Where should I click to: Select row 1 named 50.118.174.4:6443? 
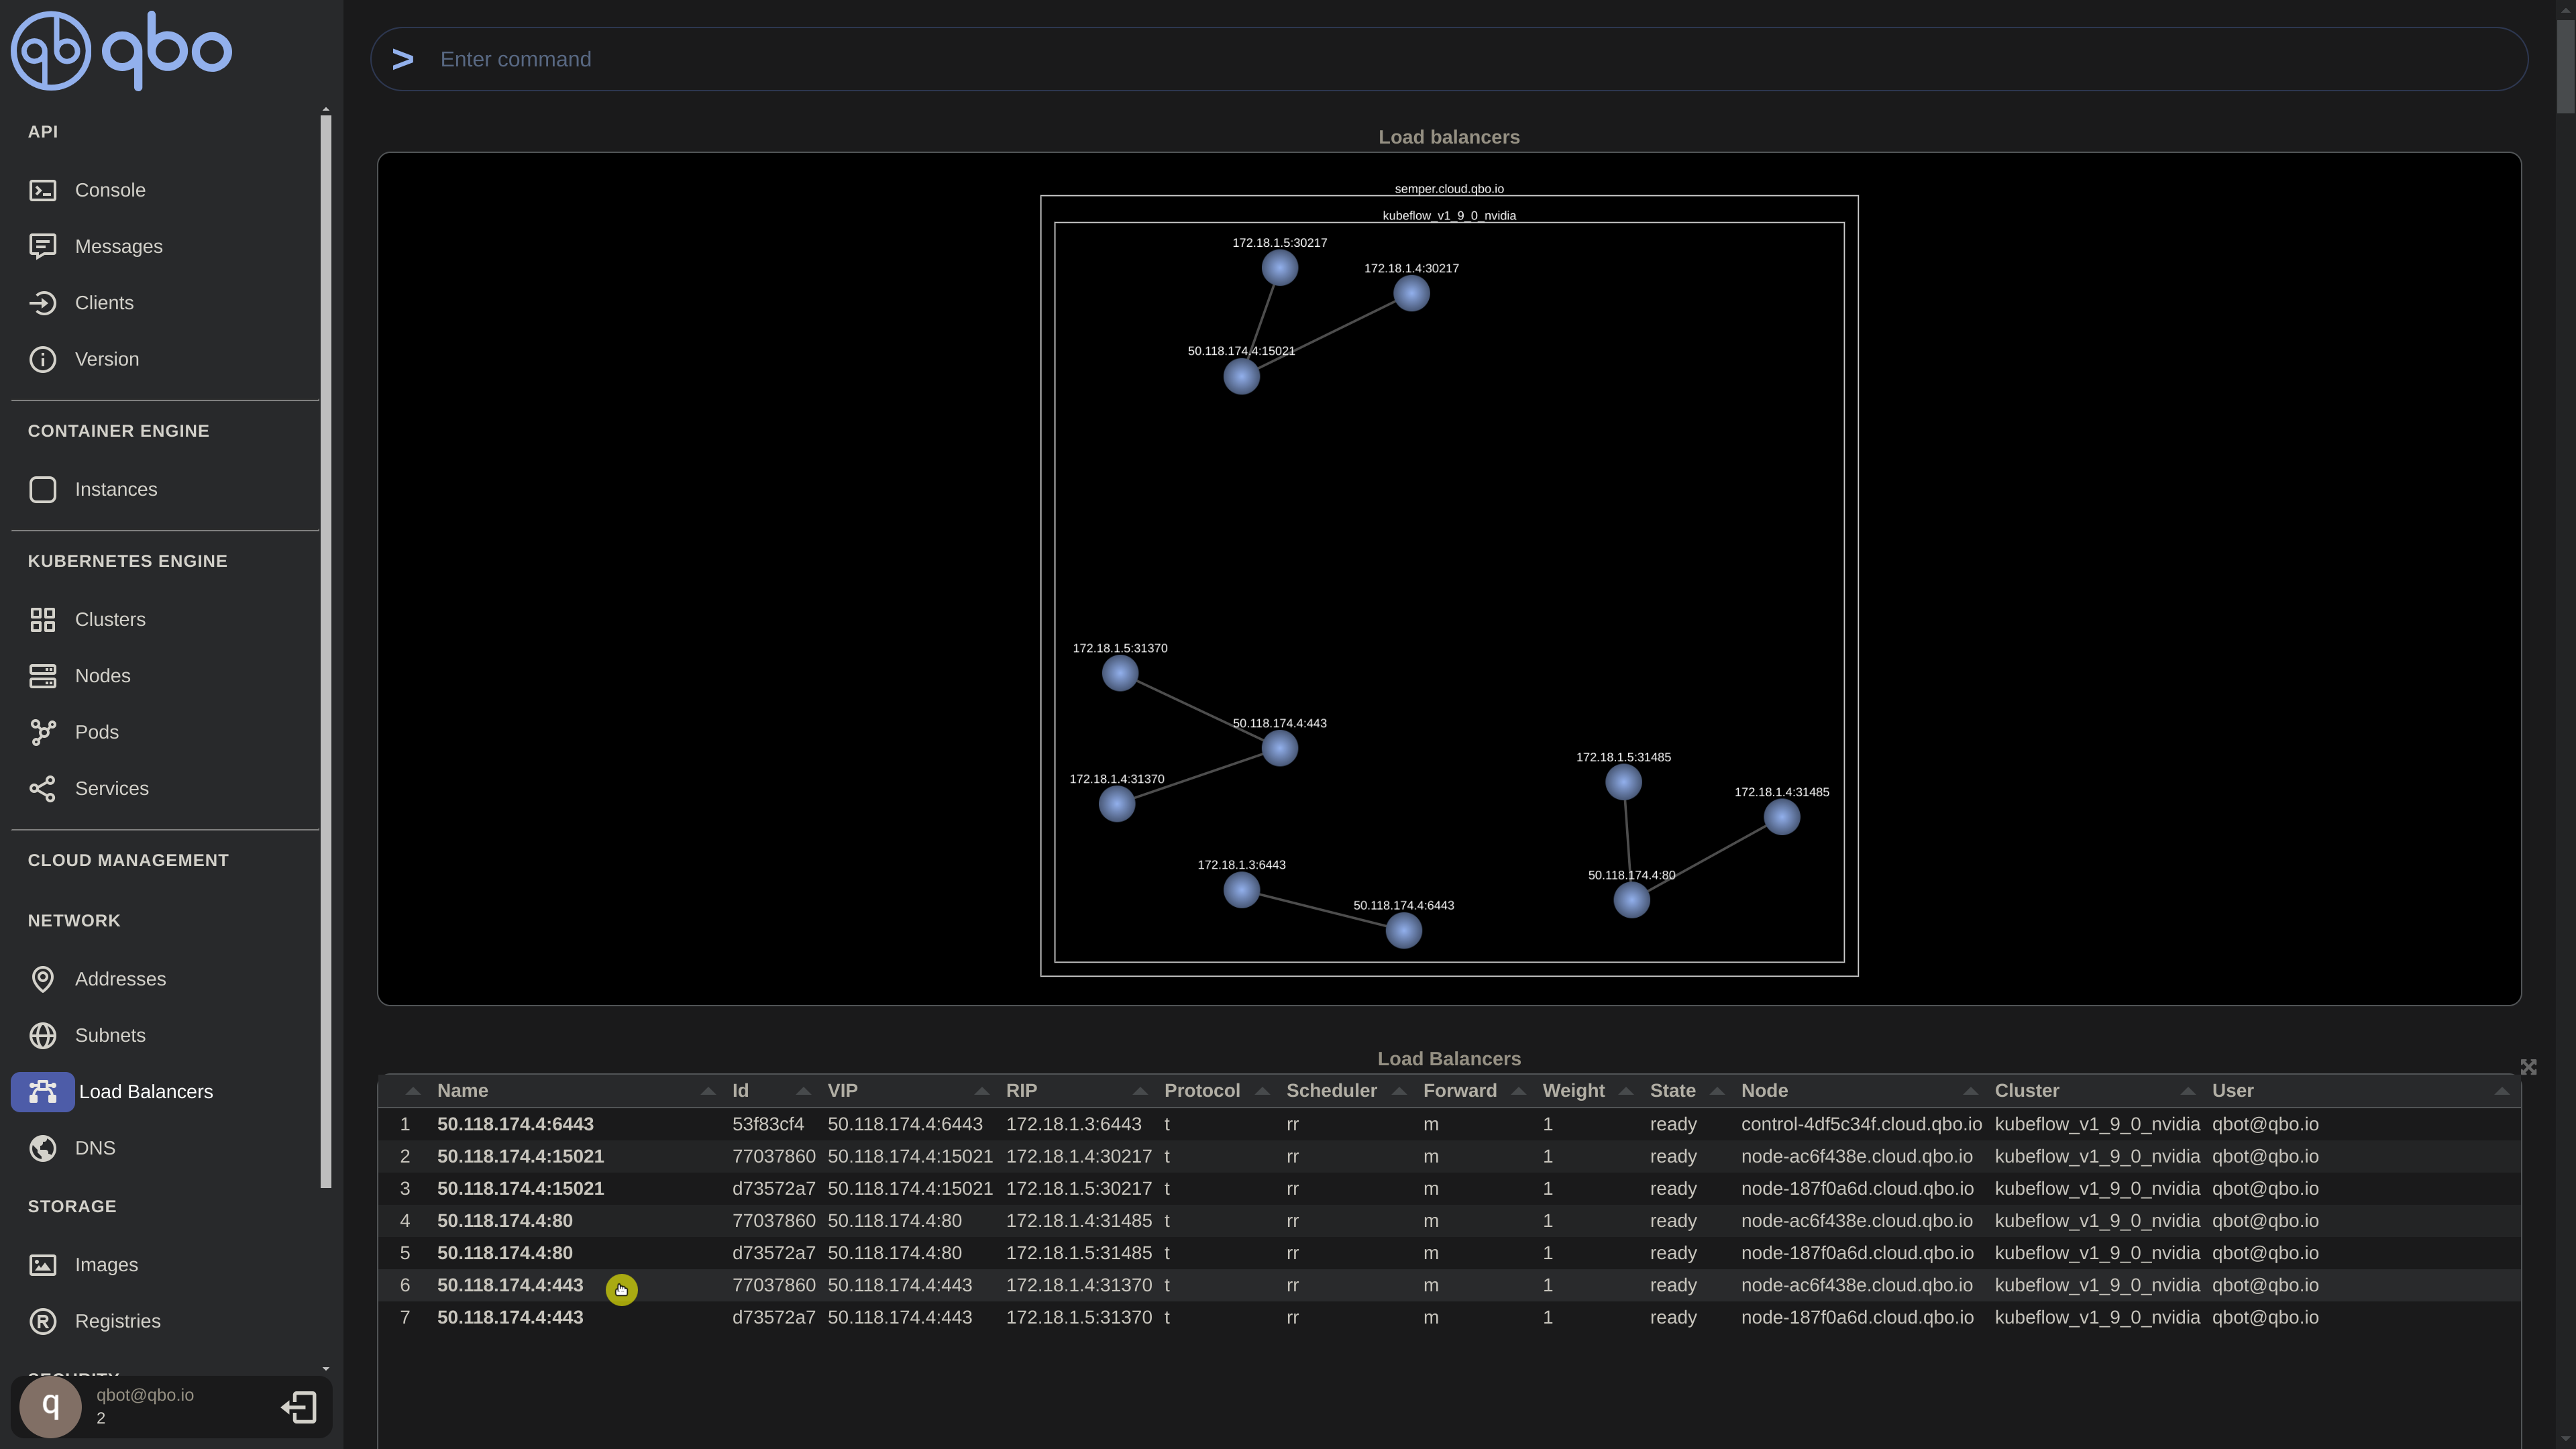point(515,1124)
